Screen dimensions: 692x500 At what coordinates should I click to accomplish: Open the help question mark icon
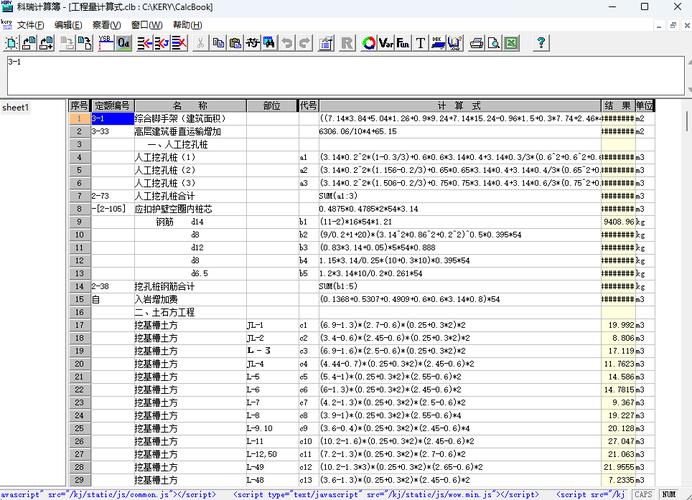pos(541,43)
